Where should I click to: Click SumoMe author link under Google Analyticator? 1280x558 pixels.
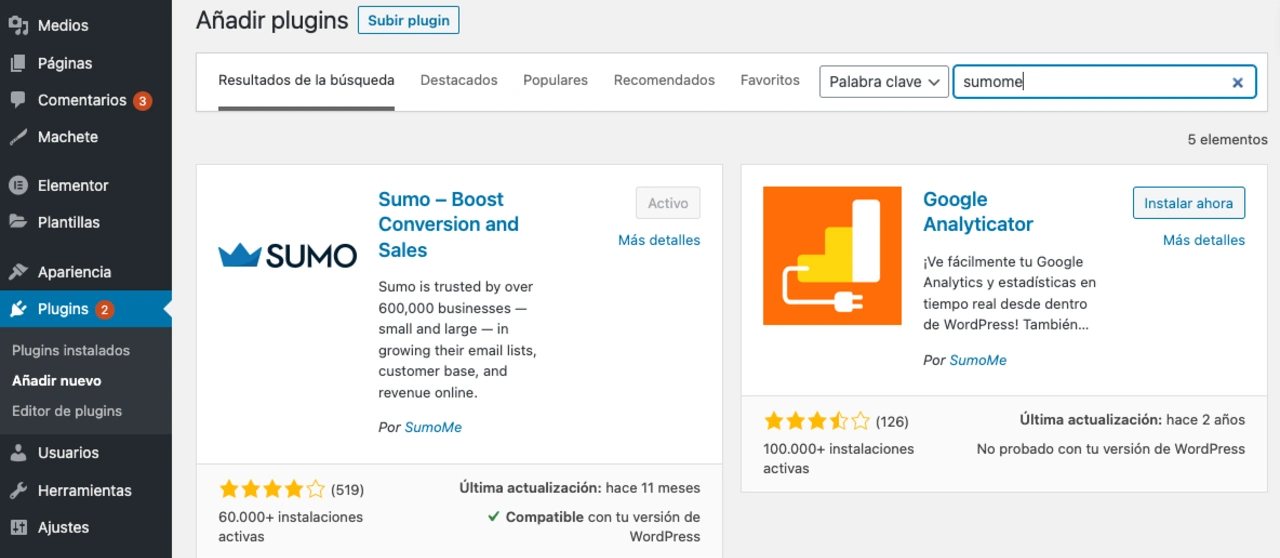[978, 360]
